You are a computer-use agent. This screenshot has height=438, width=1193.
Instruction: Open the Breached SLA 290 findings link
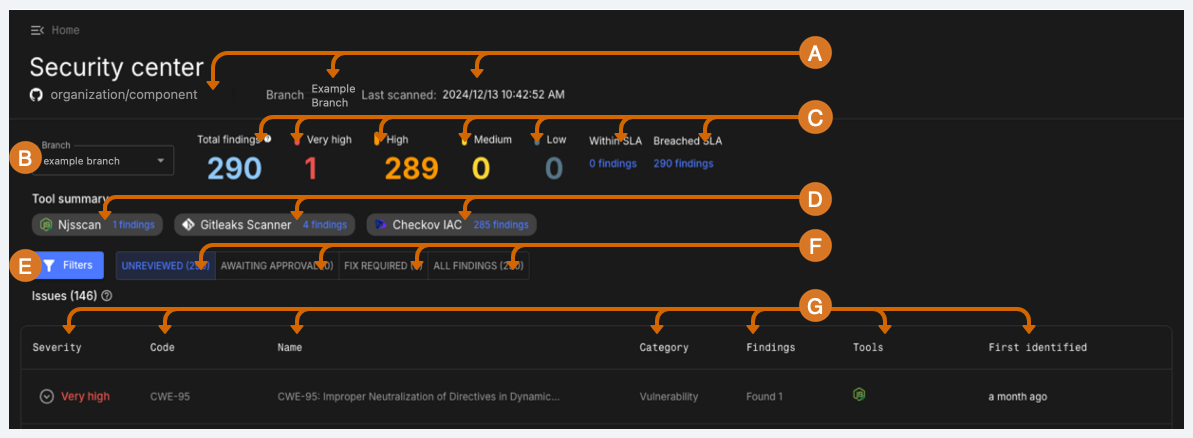pos(683,164)
